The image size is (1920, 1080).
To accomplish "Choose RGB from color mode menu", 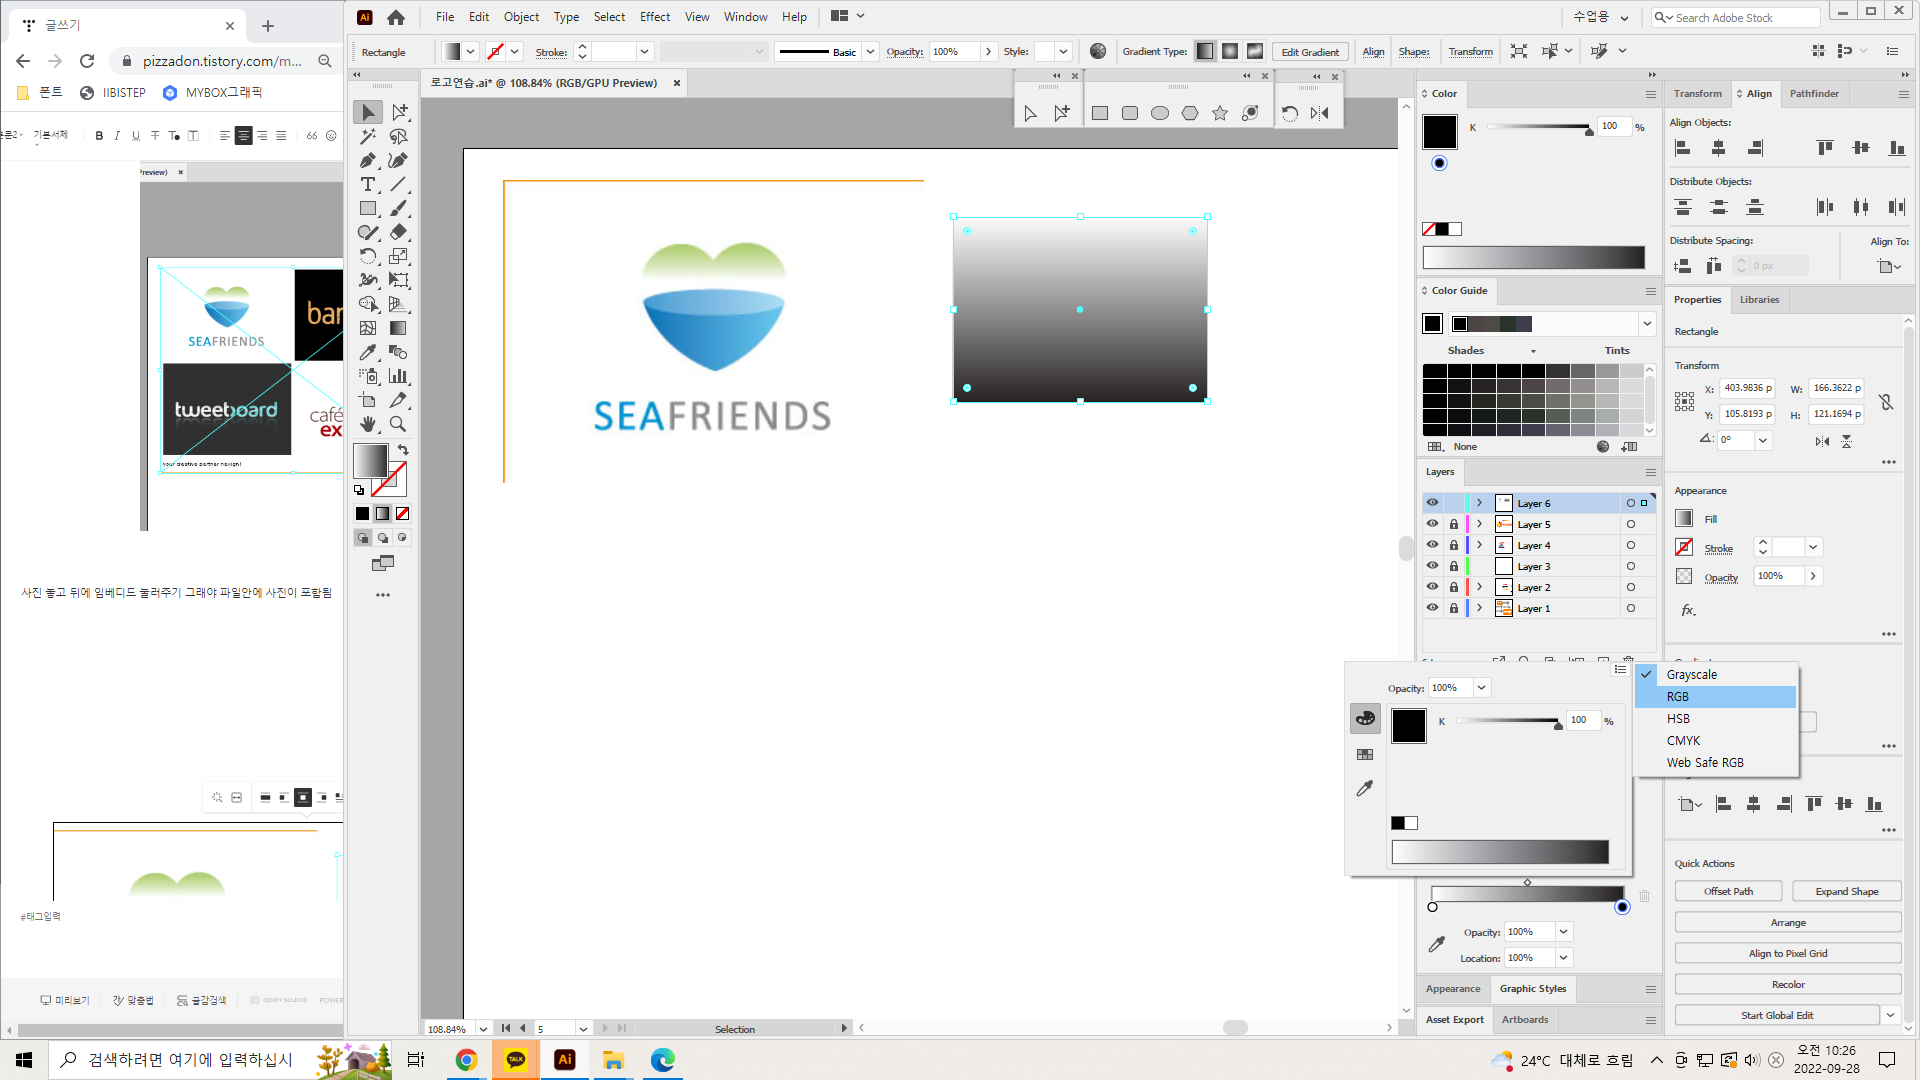I will (x=1716, y=697).
